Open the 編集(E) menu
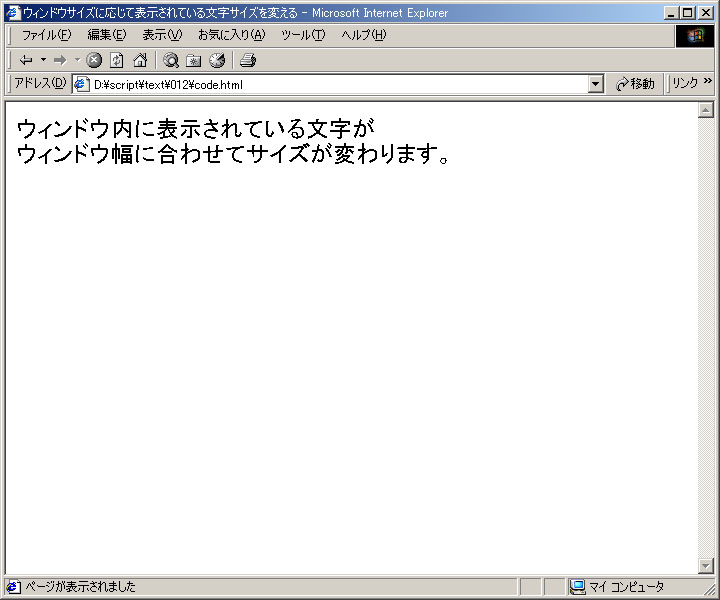The image size is (720, 600). point(107,35)
